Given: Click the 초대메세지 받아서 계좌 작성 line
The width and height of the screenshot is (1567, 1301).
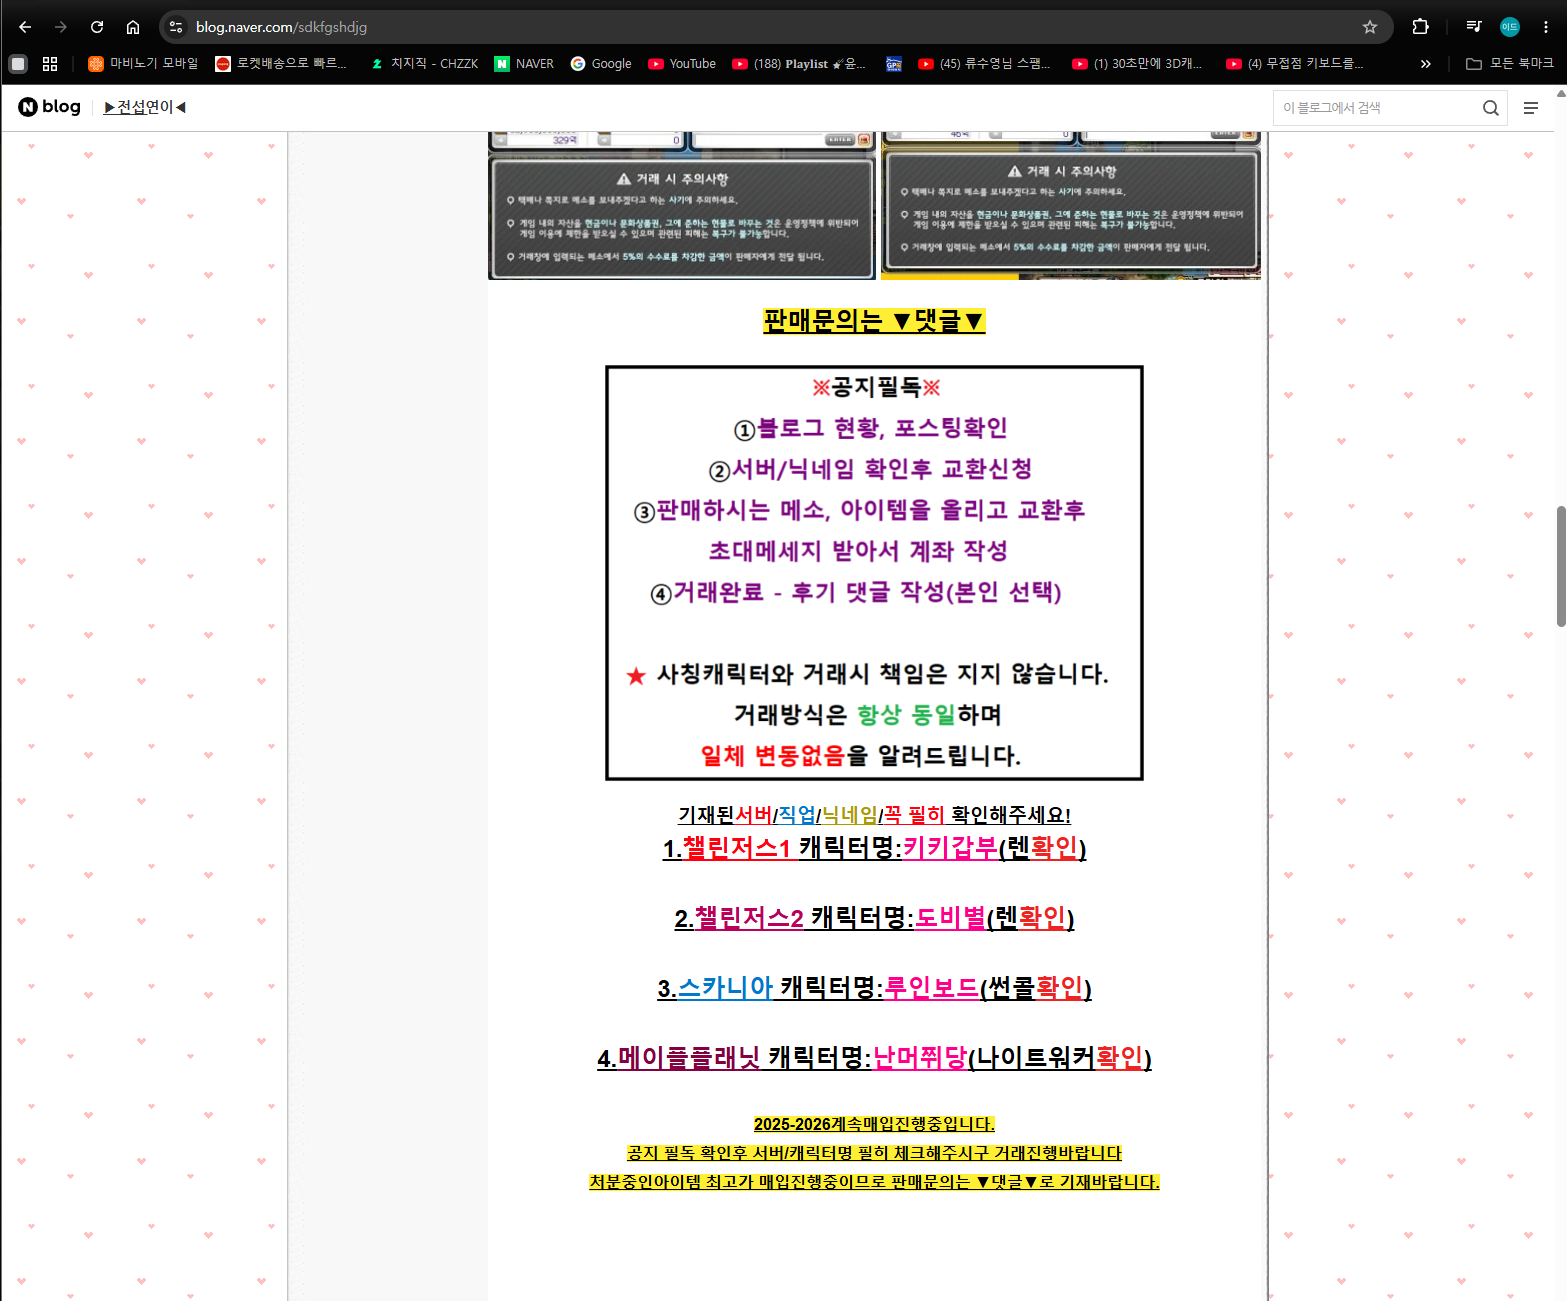Looking at the screenshot, I should coord(858,552).
